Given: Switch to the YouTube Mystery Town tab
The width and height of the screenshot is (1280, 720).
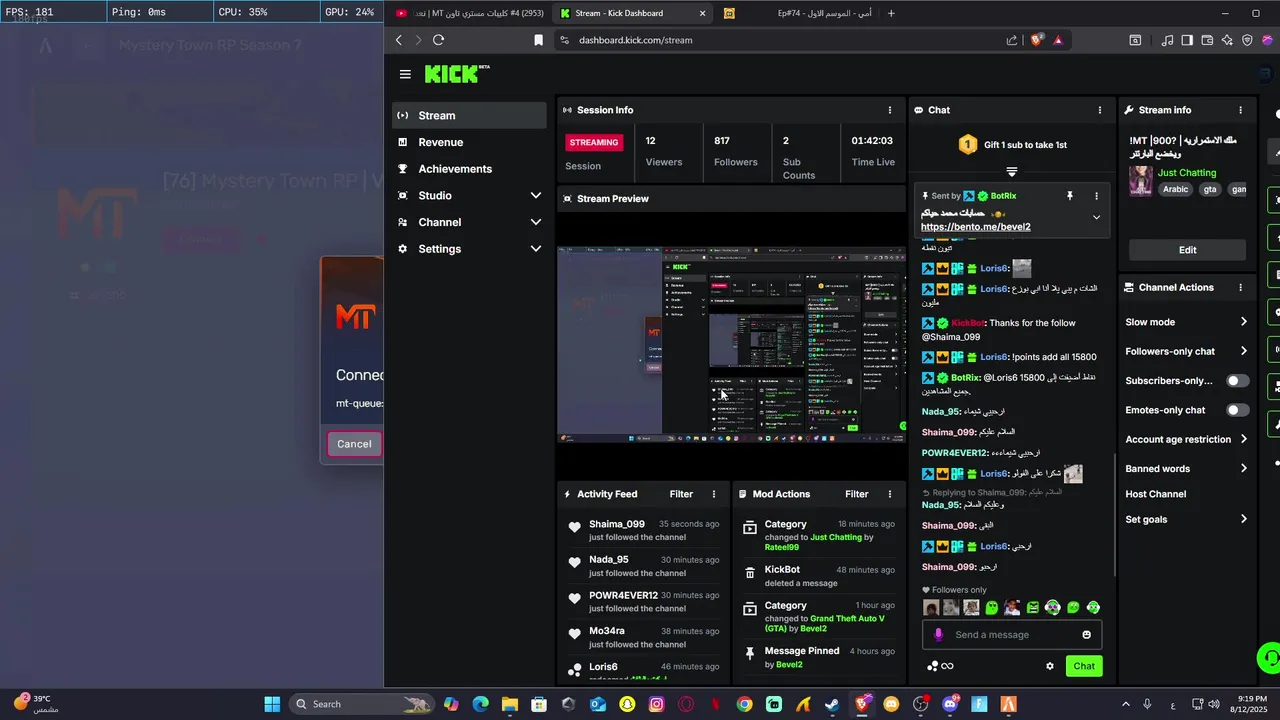Looking at the screenshot, I should coord(470,13).
